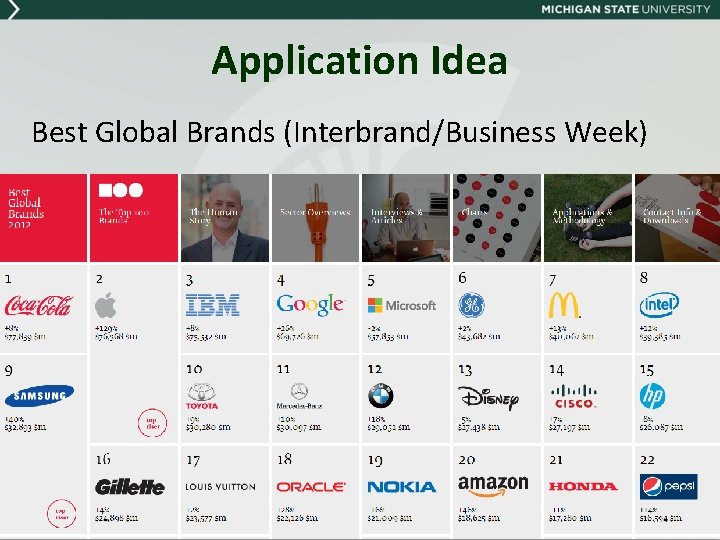Click the Amazon logo ranked 20
This screenshot has width=720, height=540.
[x=493, y=486]
